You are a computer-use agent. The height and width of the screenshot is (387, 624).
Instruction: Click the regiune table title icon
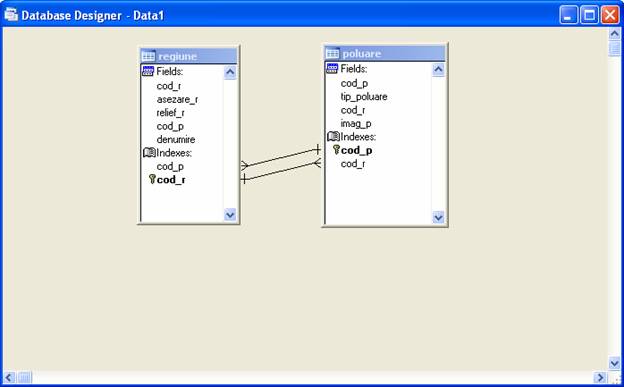pyautogui.click(x=148, y=56)
